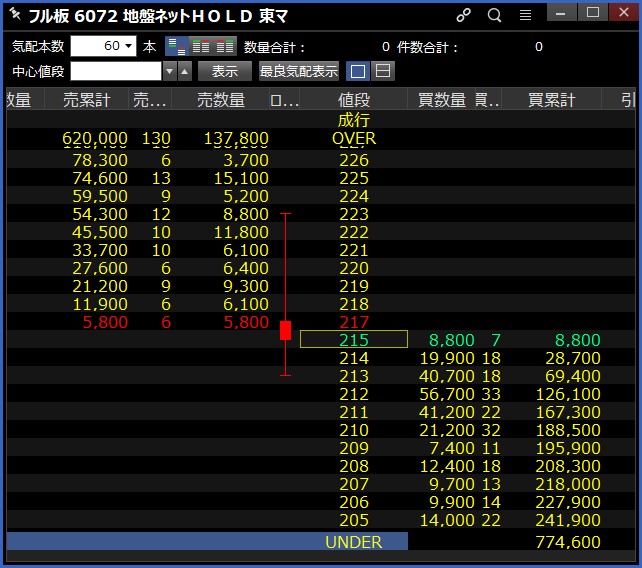The height and width of the screenshot is (568, 642).
Task: Click the 買累計 column header
Action: point(552,100)
